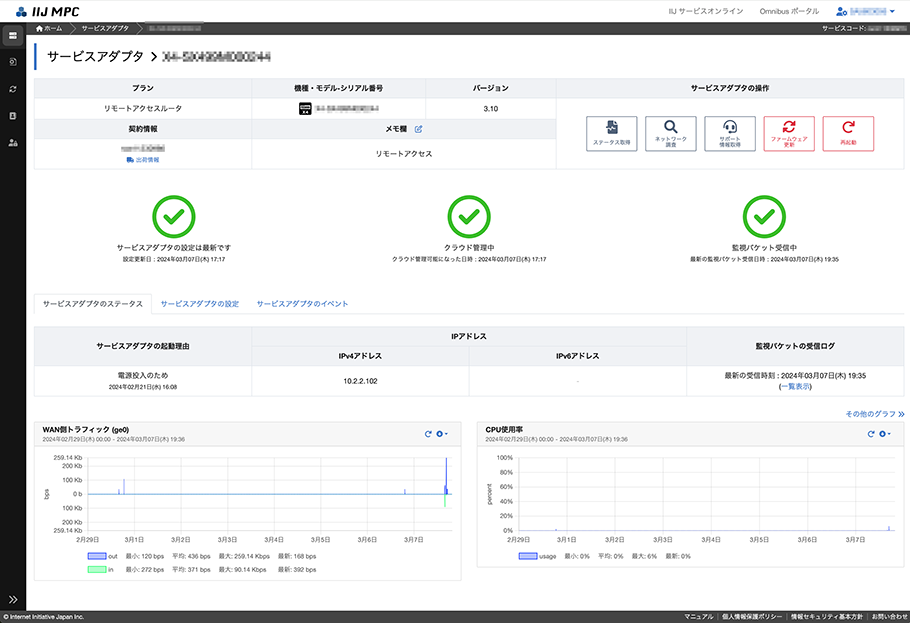This screenshot has height=623, width=910.
Task: Switch to サービスアダプタの設定 tab
Action: coord(200,303)
